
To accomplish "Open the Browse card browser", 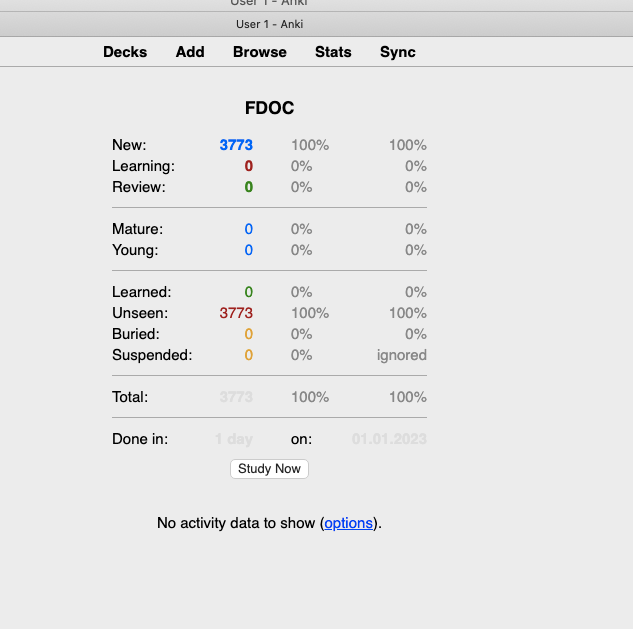I will [260, 52].
